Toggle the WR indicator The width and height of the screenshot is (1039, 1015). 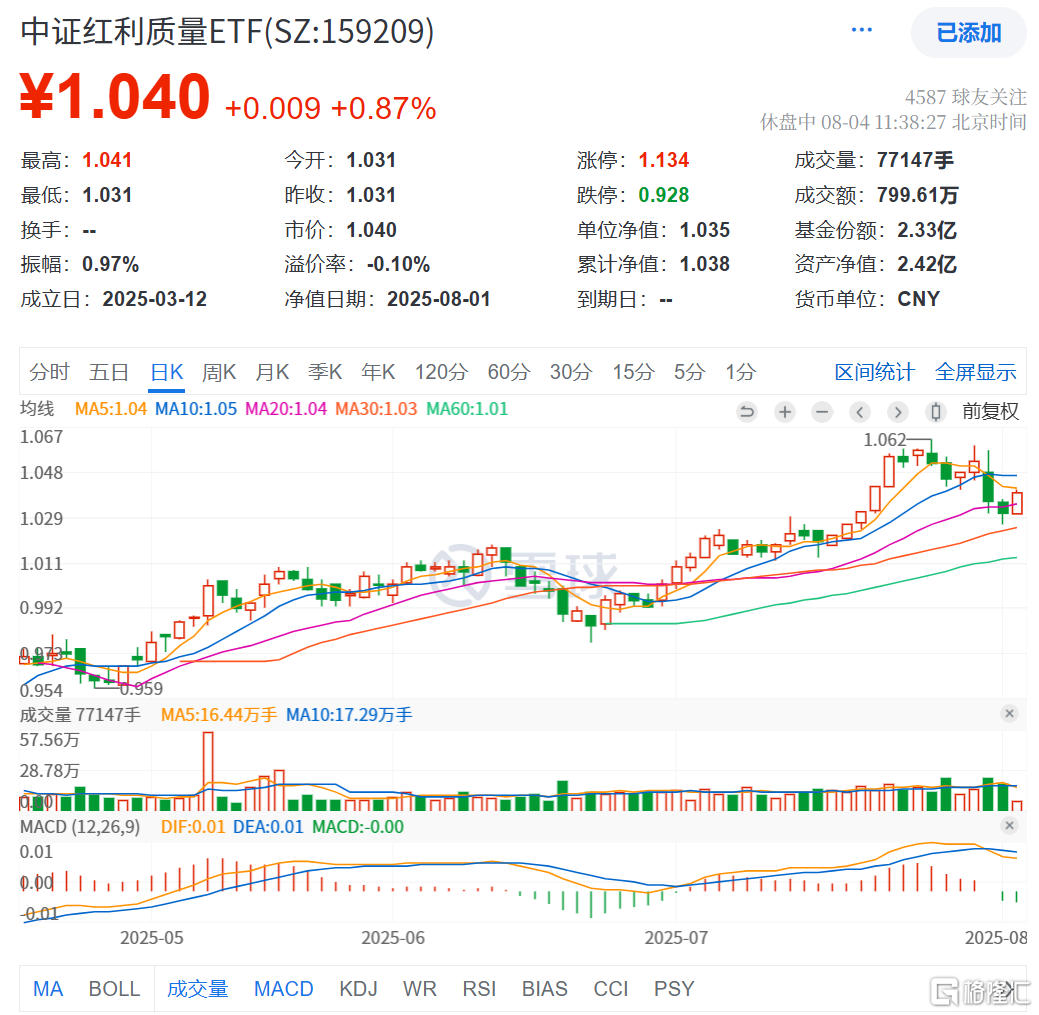[419, 989]
